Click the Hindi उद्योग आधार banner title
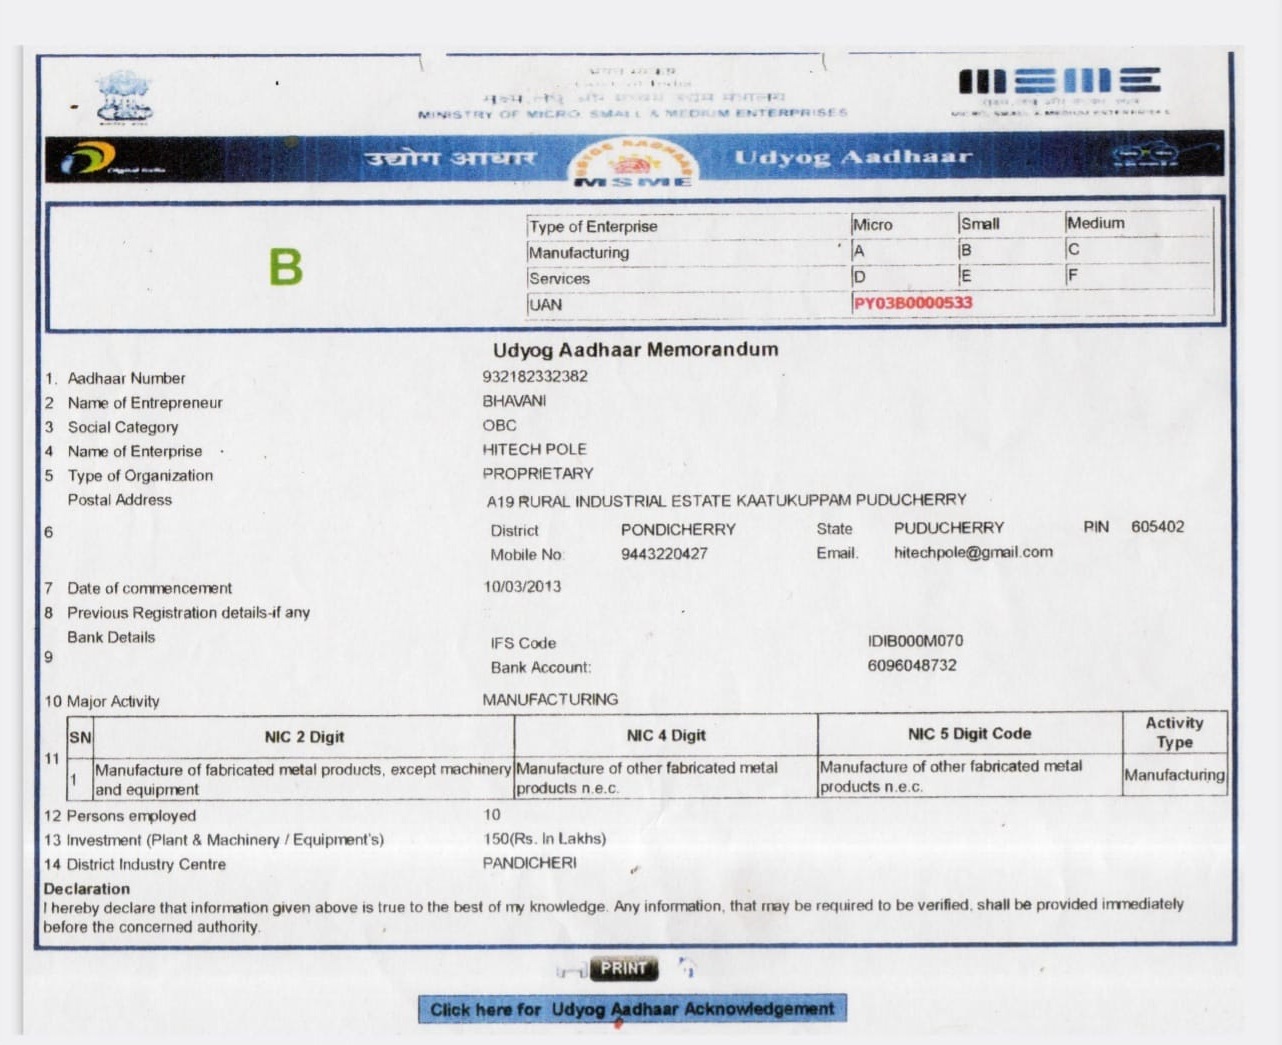Screen dimensions: 1282x1045 click(x=450, y=158)
